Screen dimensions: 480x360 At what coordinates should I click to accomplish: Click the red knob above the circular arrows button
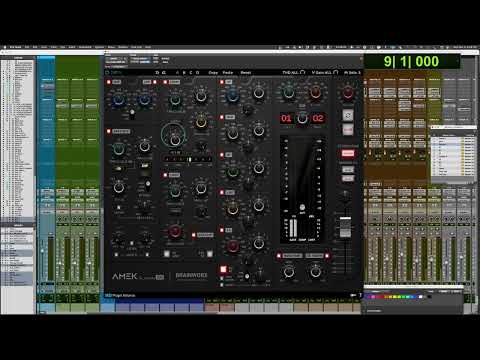[x=348, y=93]
